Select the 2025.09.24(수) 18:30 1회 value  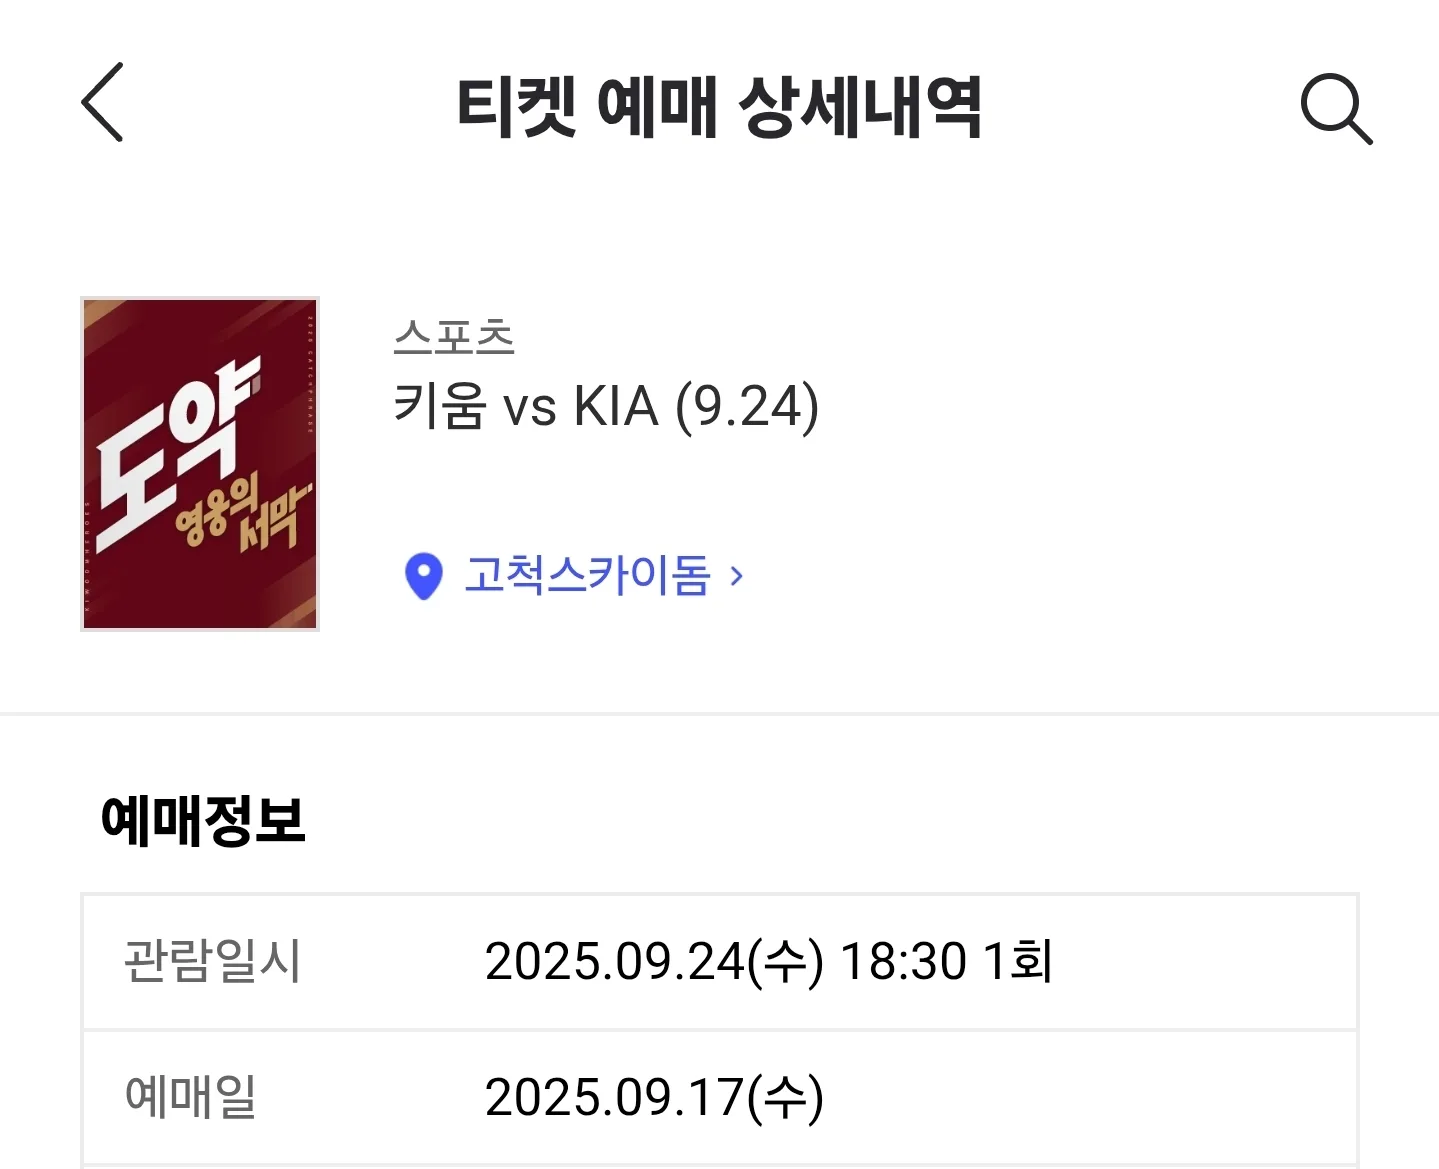click(x=768, y=961)
